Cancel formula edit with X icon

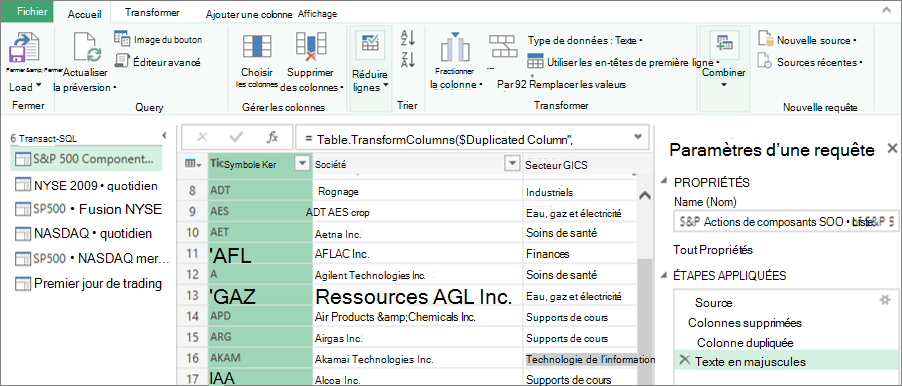pos(202,137)
